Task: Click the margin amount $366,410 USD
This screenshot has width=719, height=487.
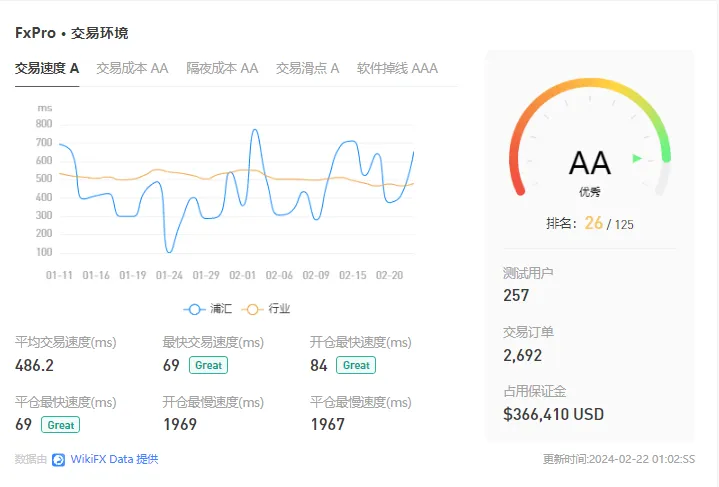Action: [x=553, y=415]
